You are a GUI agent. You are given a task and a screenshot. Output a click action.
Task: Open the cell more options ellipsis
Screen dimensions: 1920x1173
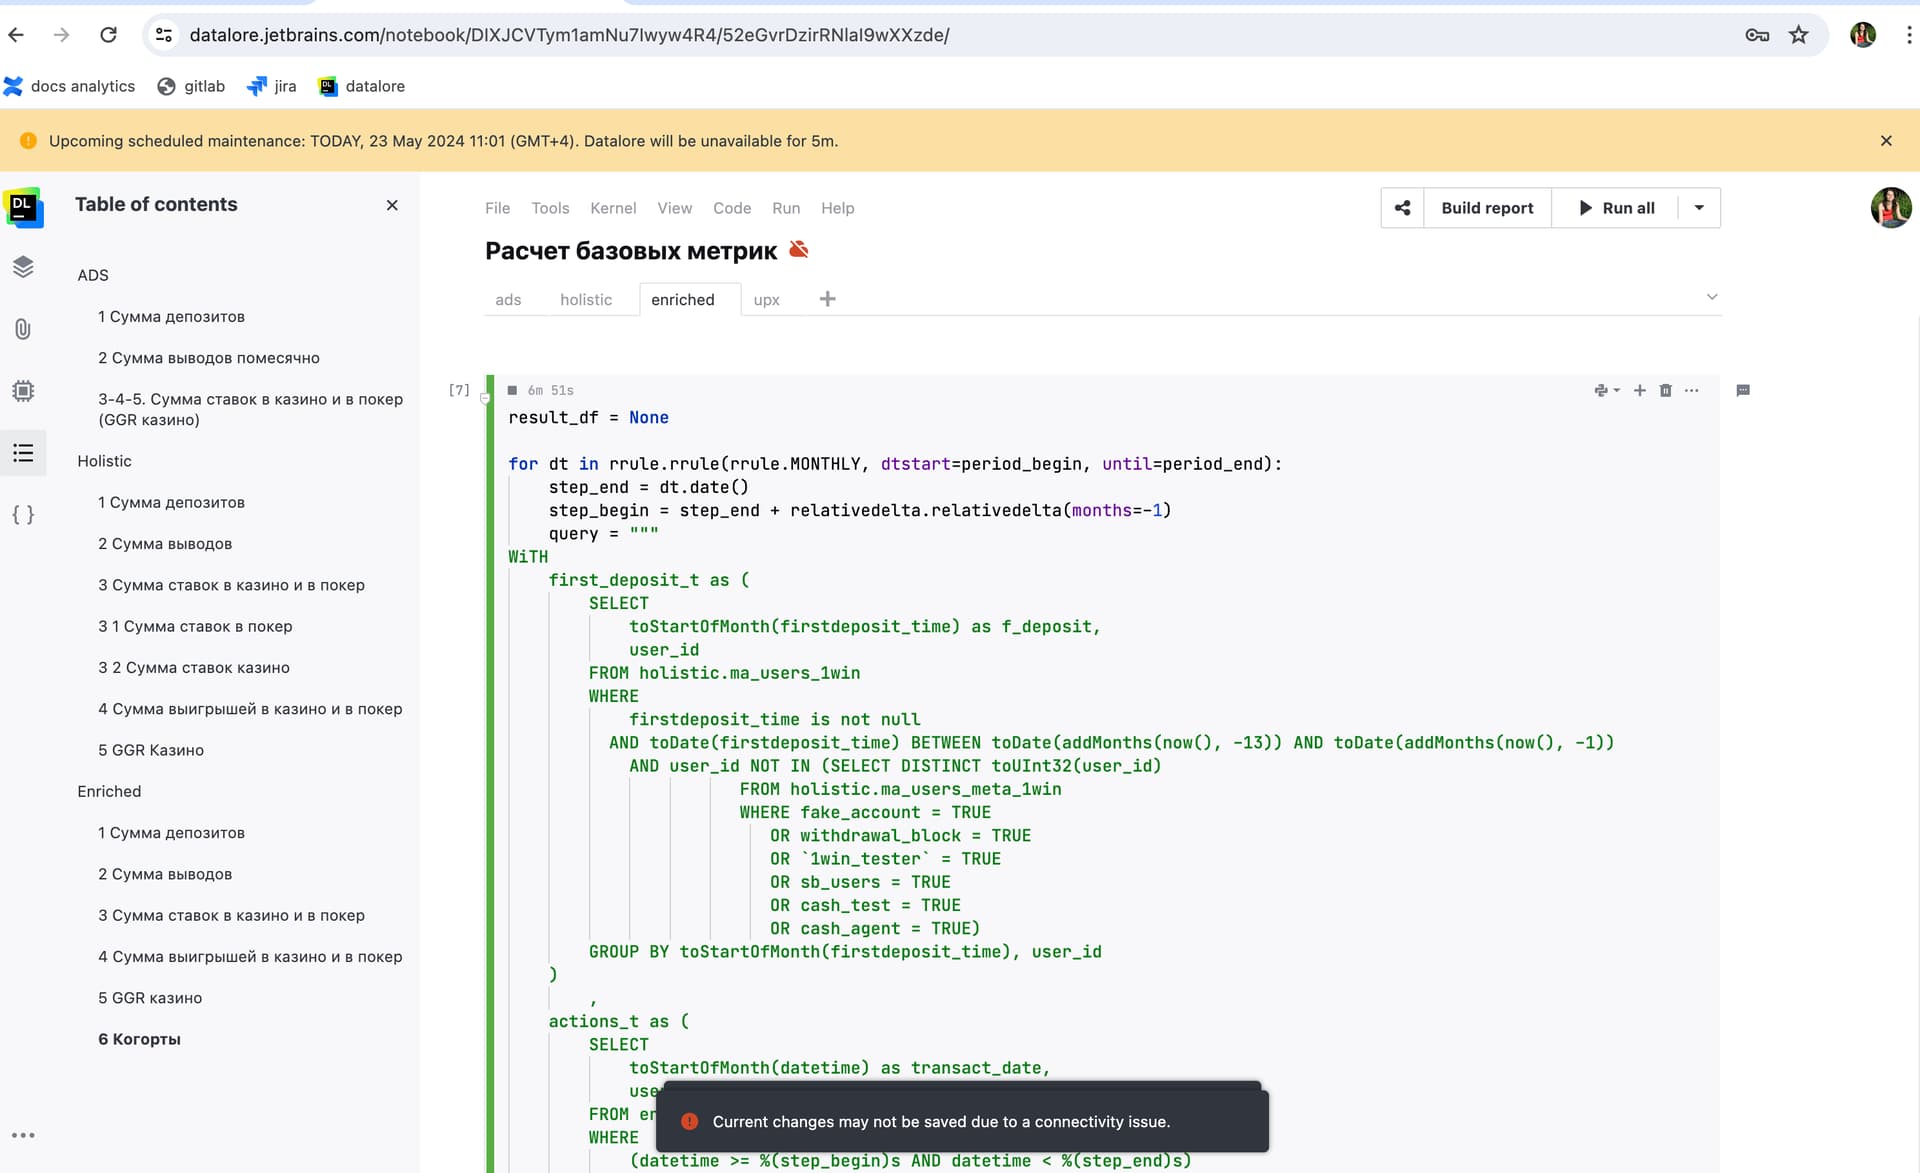pyautogui.click(x=1691, y=391)
